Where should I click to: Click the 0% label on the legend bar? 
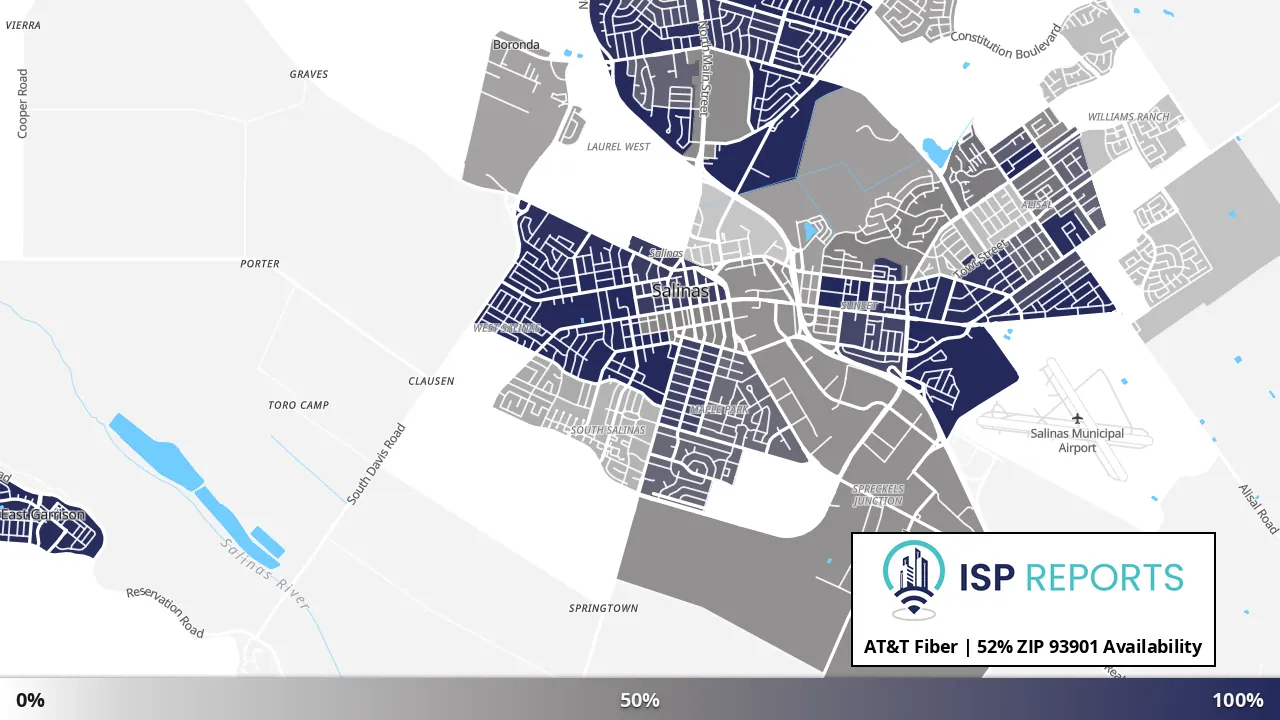pos(30,700)
